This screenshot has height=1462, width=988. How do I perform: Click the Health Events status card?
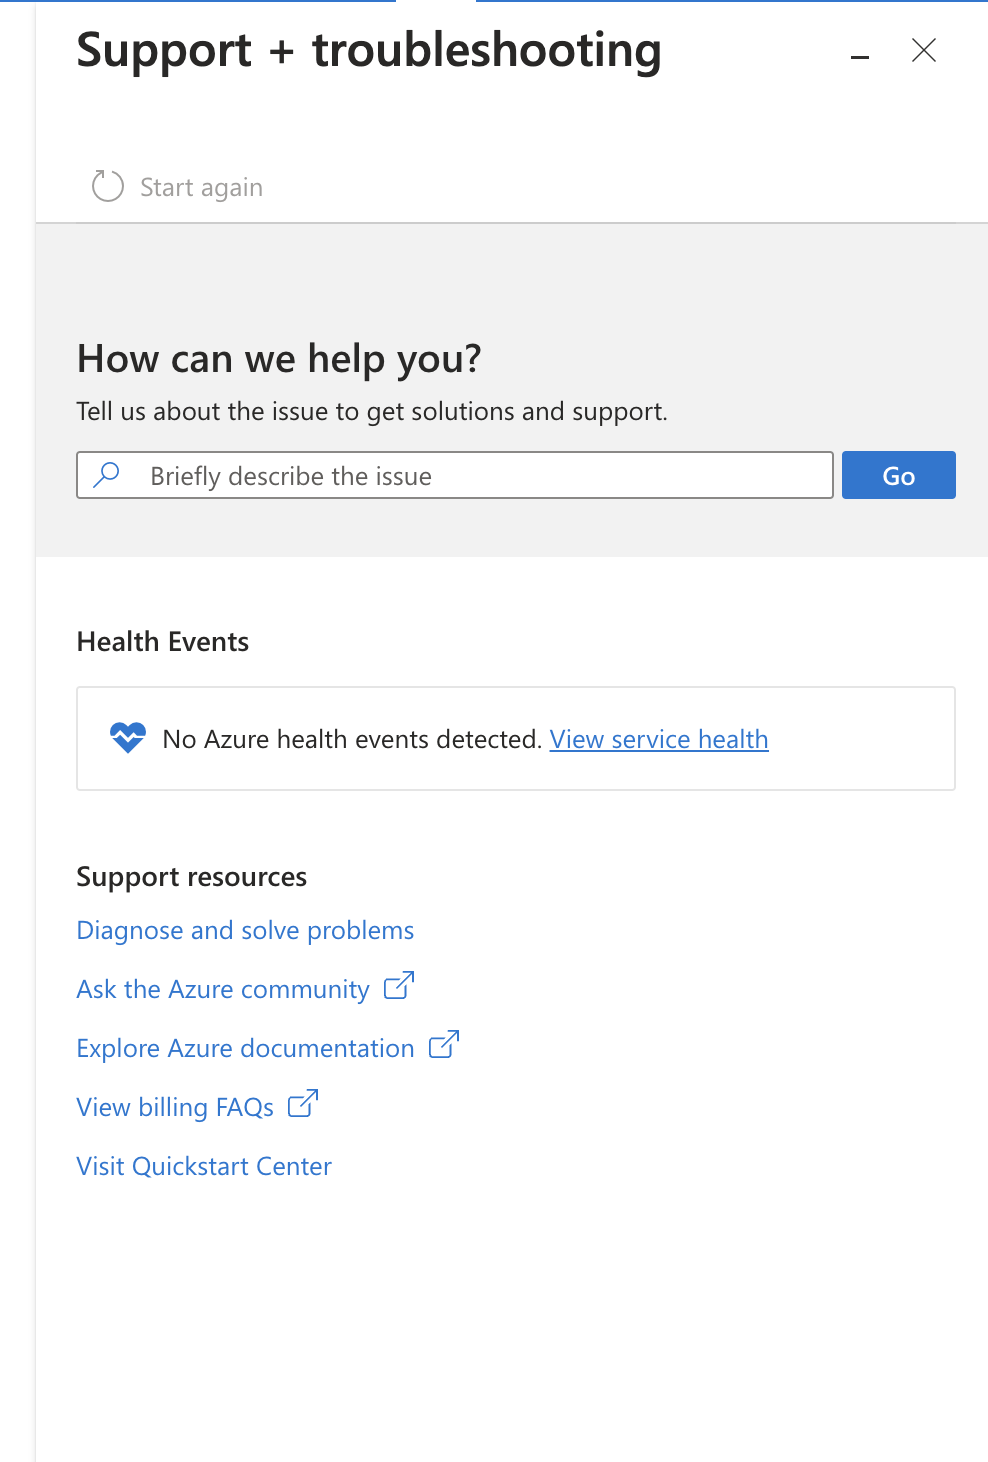[x=516, y=738]
